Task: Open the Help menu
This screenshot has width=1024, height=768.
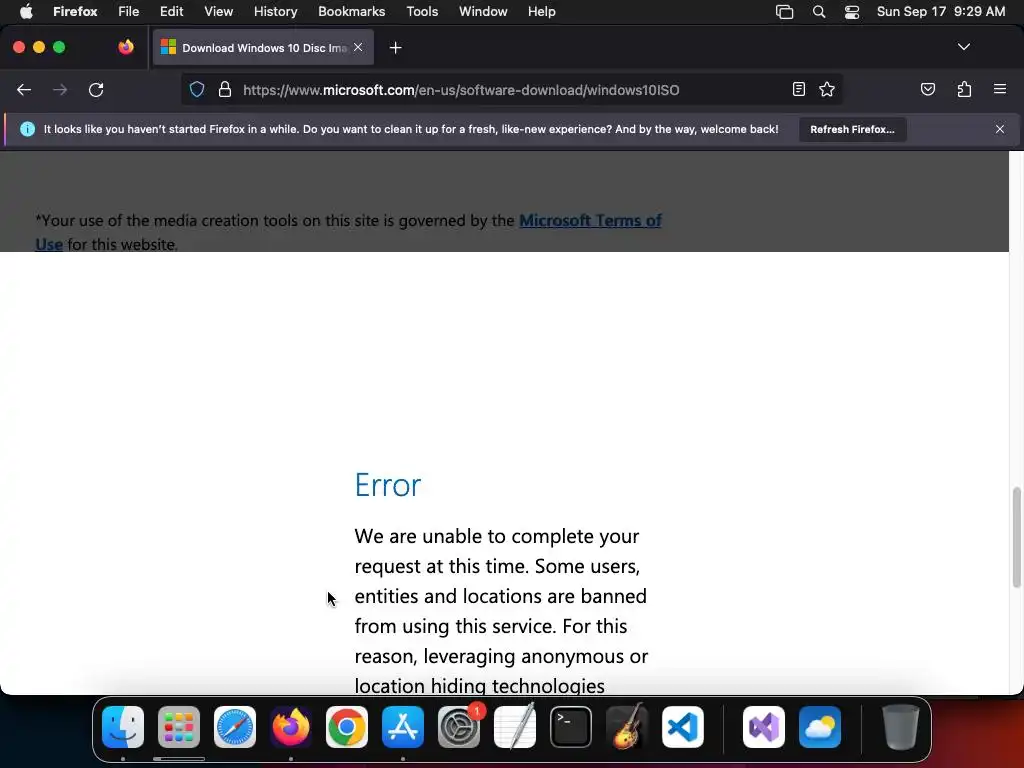Action: pyautogui.click(x=541, y=12)
